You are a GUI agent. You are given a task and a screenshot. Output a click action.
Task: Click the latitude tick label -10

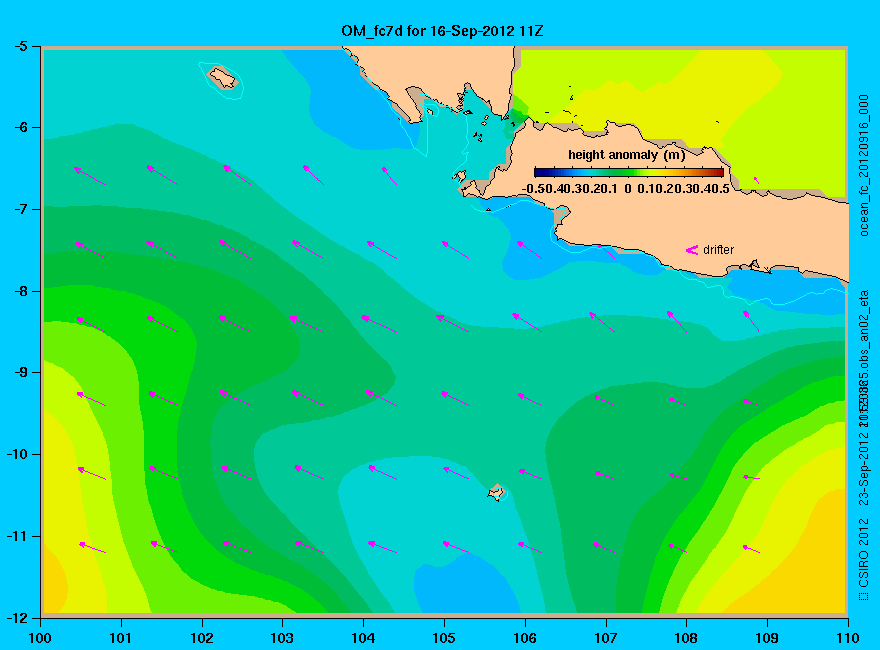pyautogui.click(x=16, y=454)
